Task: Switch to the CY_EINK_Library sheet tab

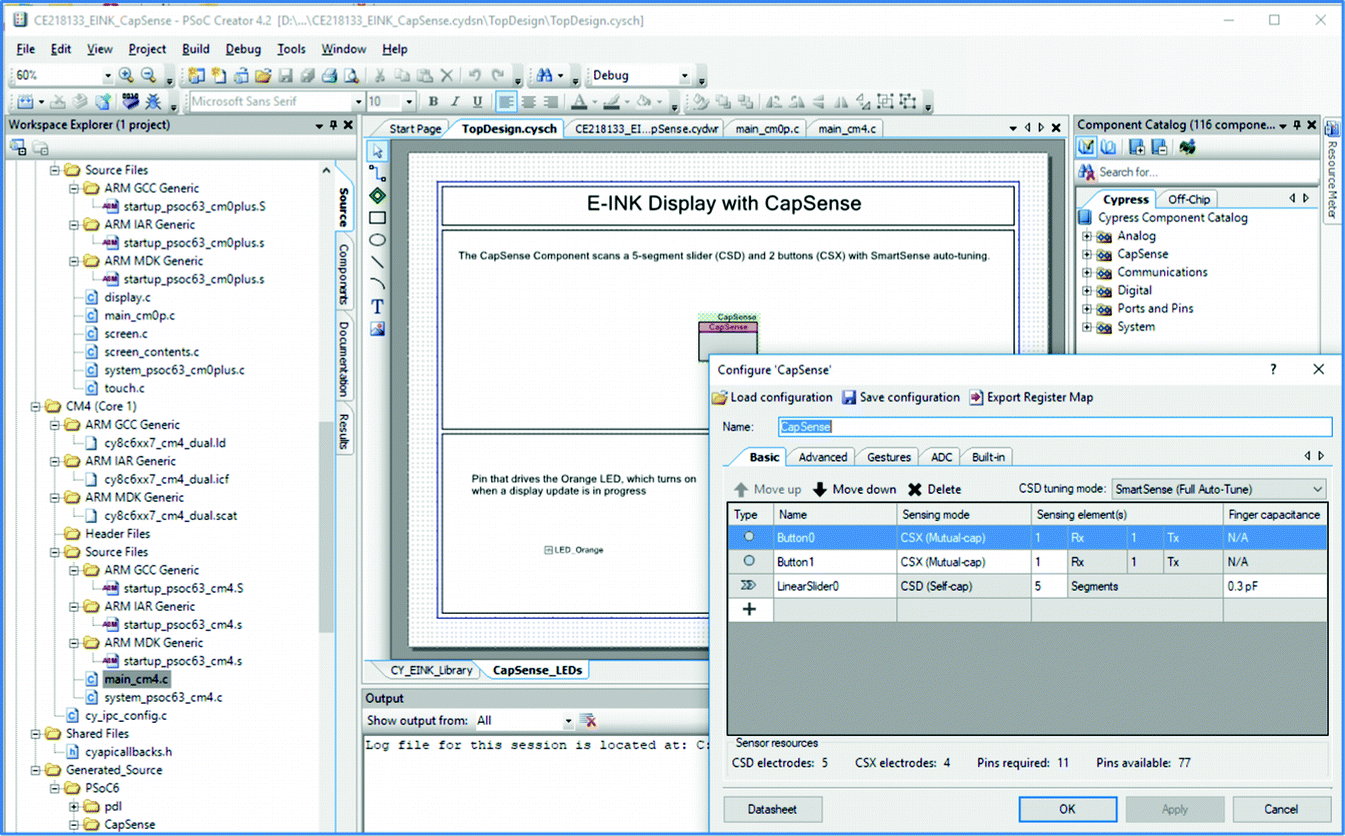Action: pos(433,670)
